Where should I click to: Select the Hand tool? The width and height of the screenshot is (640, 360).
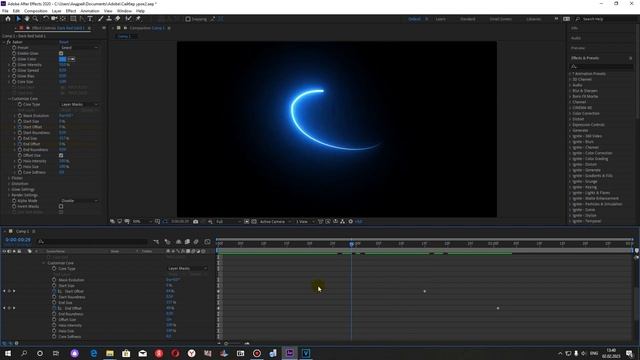point(27,19)
